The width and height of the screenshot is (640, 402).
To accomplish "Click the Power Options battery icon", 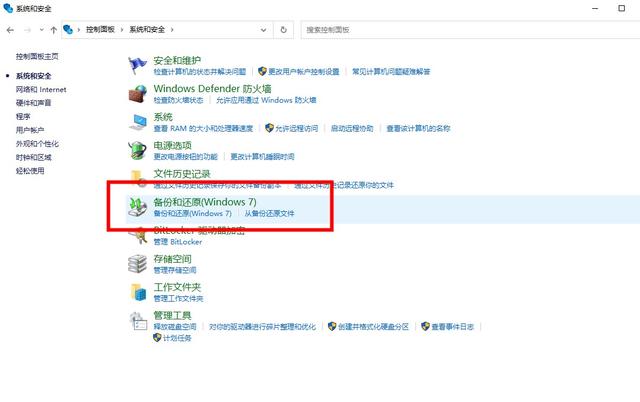I will 138,150.
